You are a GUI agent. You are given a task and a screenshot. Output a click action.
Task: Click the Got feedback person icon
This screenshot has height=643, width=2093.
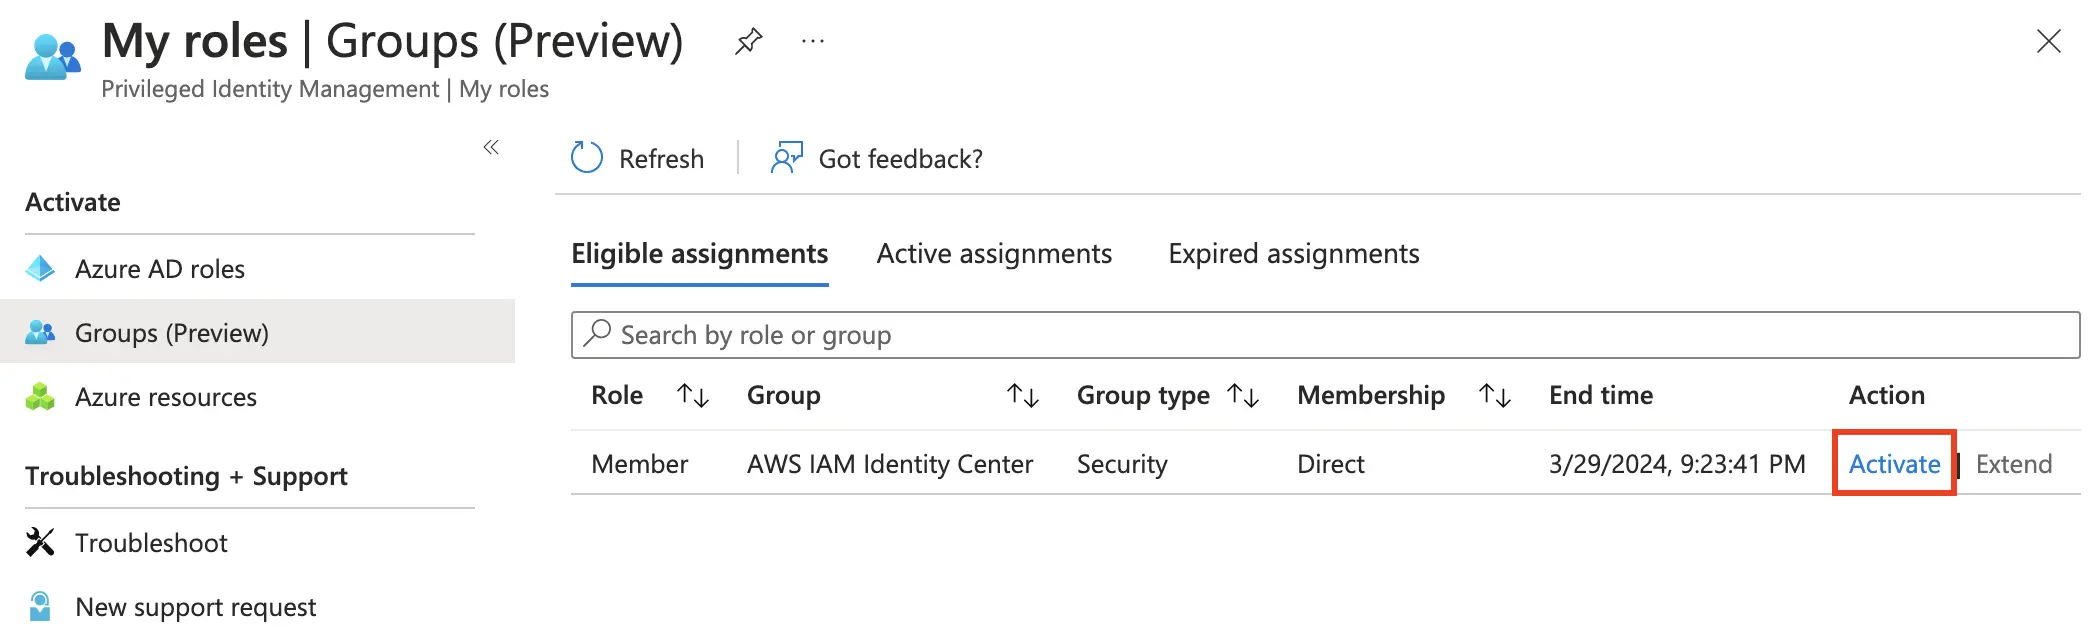pyautogui.click(x=787, y=158)
